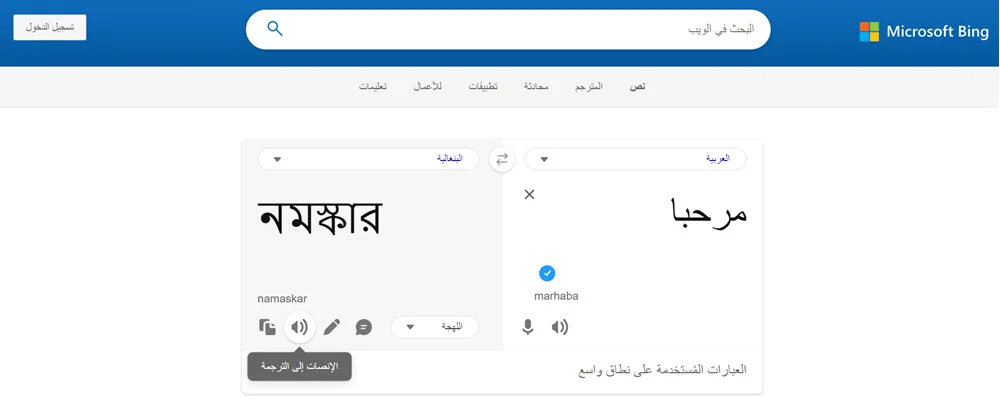Suggest an edit with pencil icon
Image resolution: width=1000 pixels, height=399 pixels.
click(x=332, y=328)
